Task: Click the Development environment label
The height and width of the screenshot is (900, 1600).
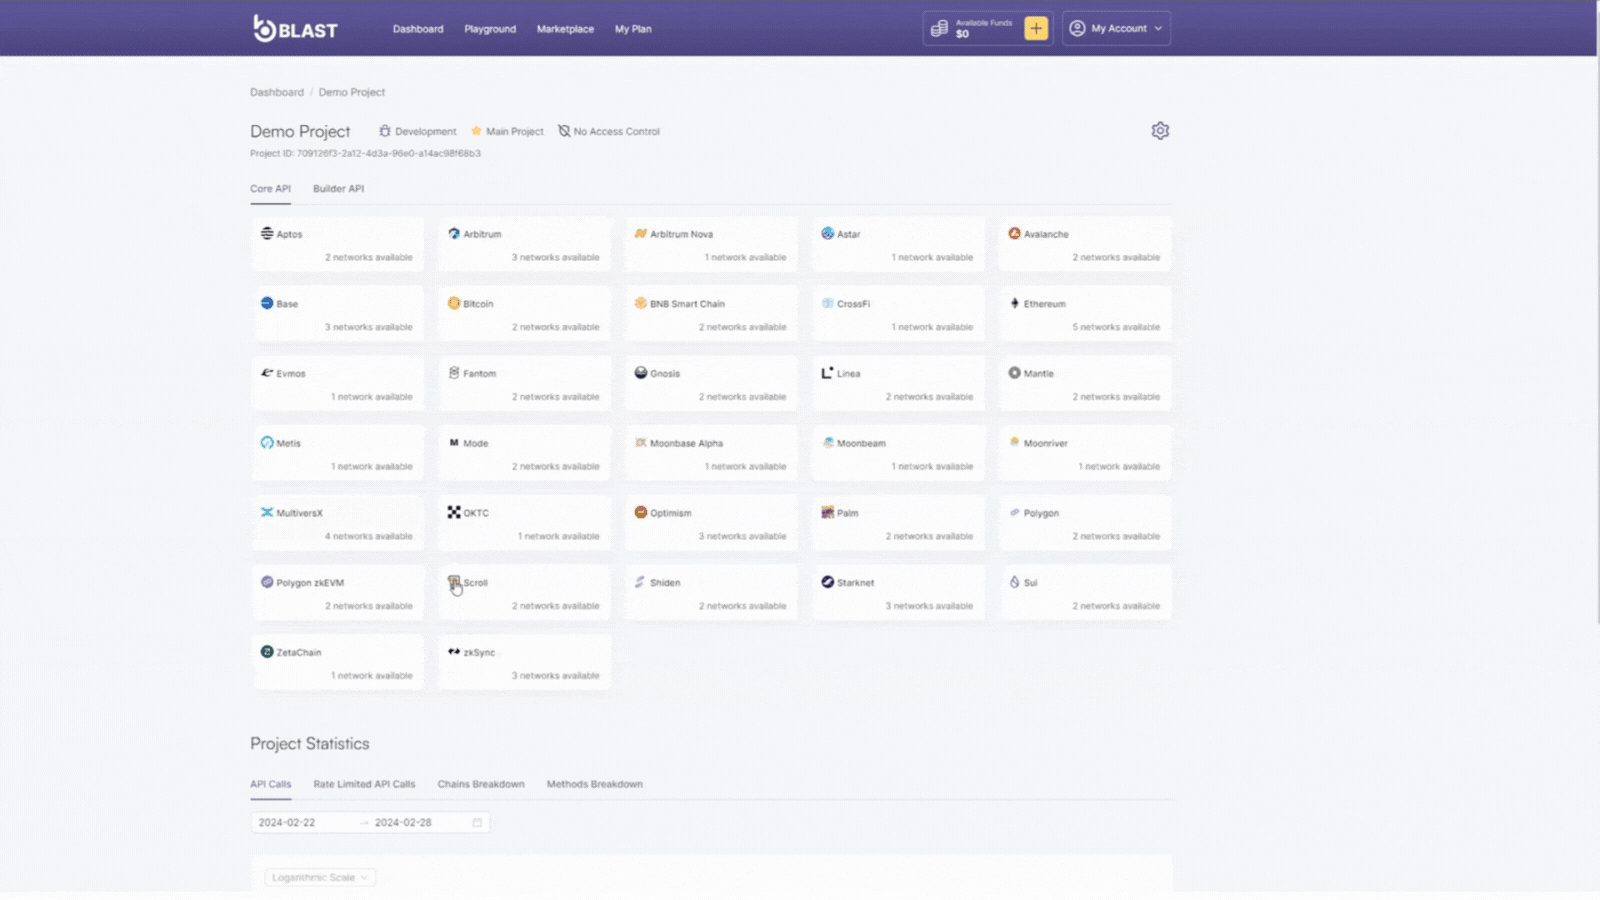Action: coord(417,131)
